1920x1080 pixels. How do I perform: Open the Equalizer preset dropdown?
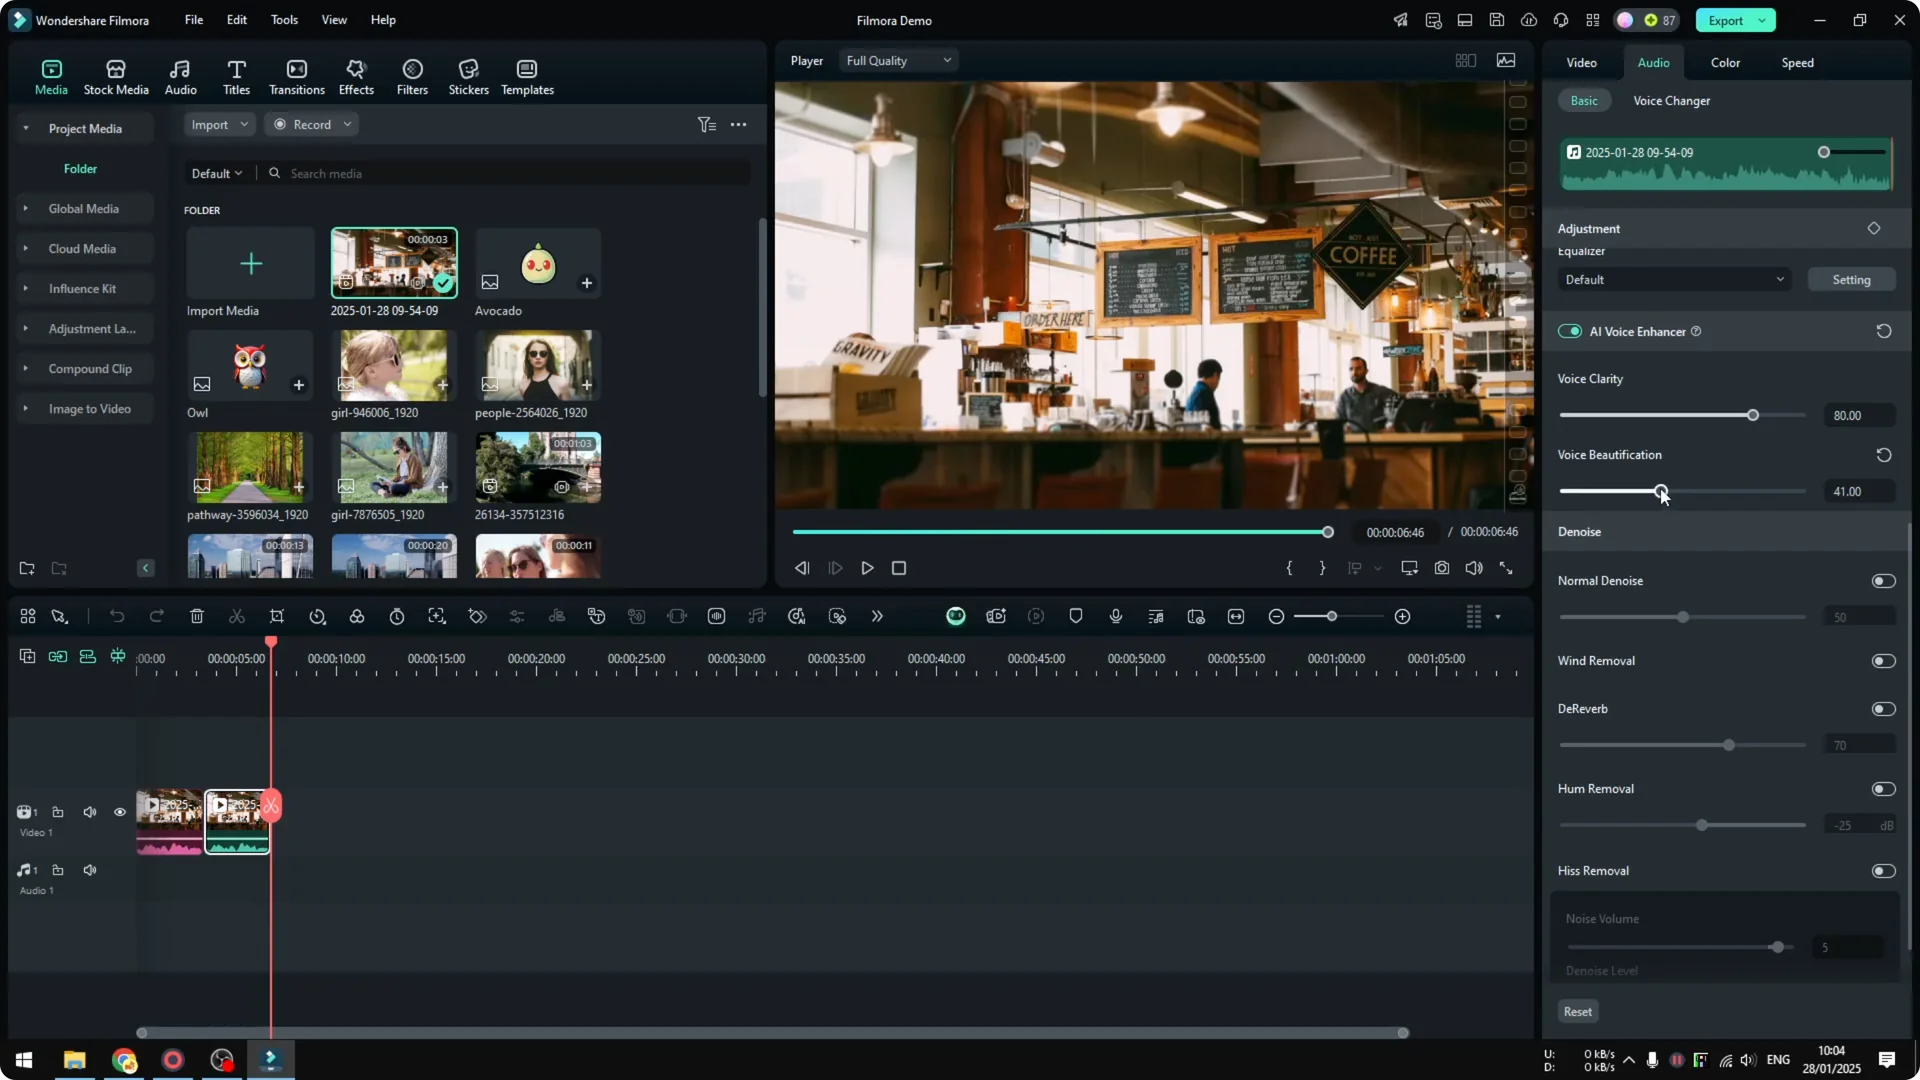click(1673, 279)
